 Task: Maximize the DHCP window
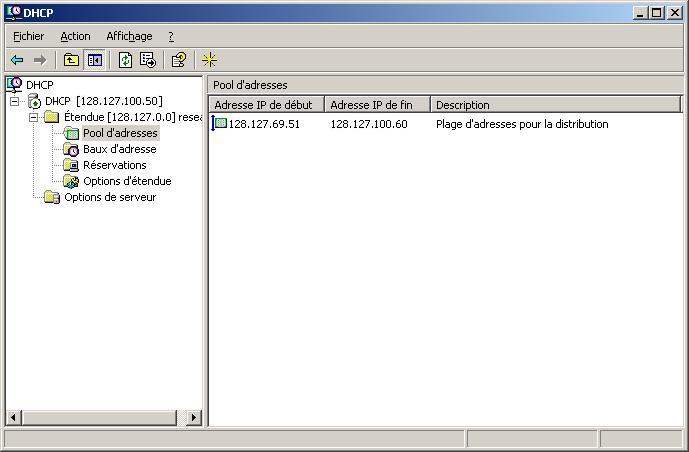656,13
